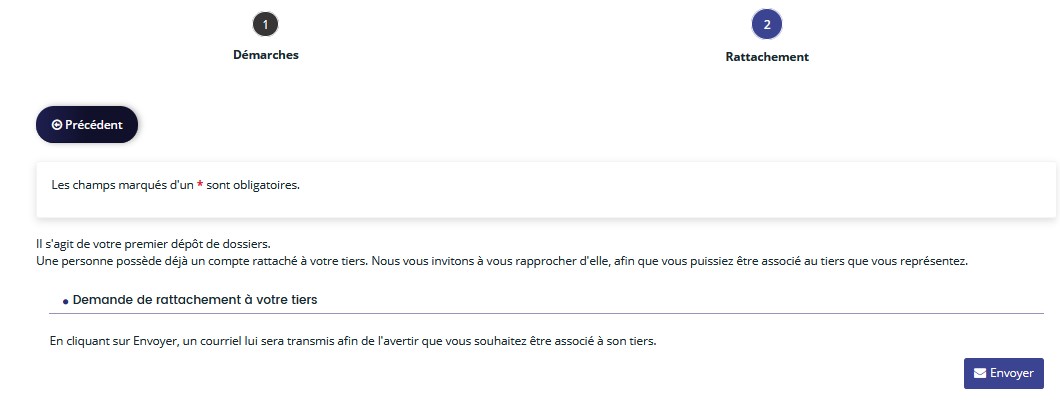Select the Rattachement step label
Viewport: 1060px width, 405px height.
pos(767,57)
